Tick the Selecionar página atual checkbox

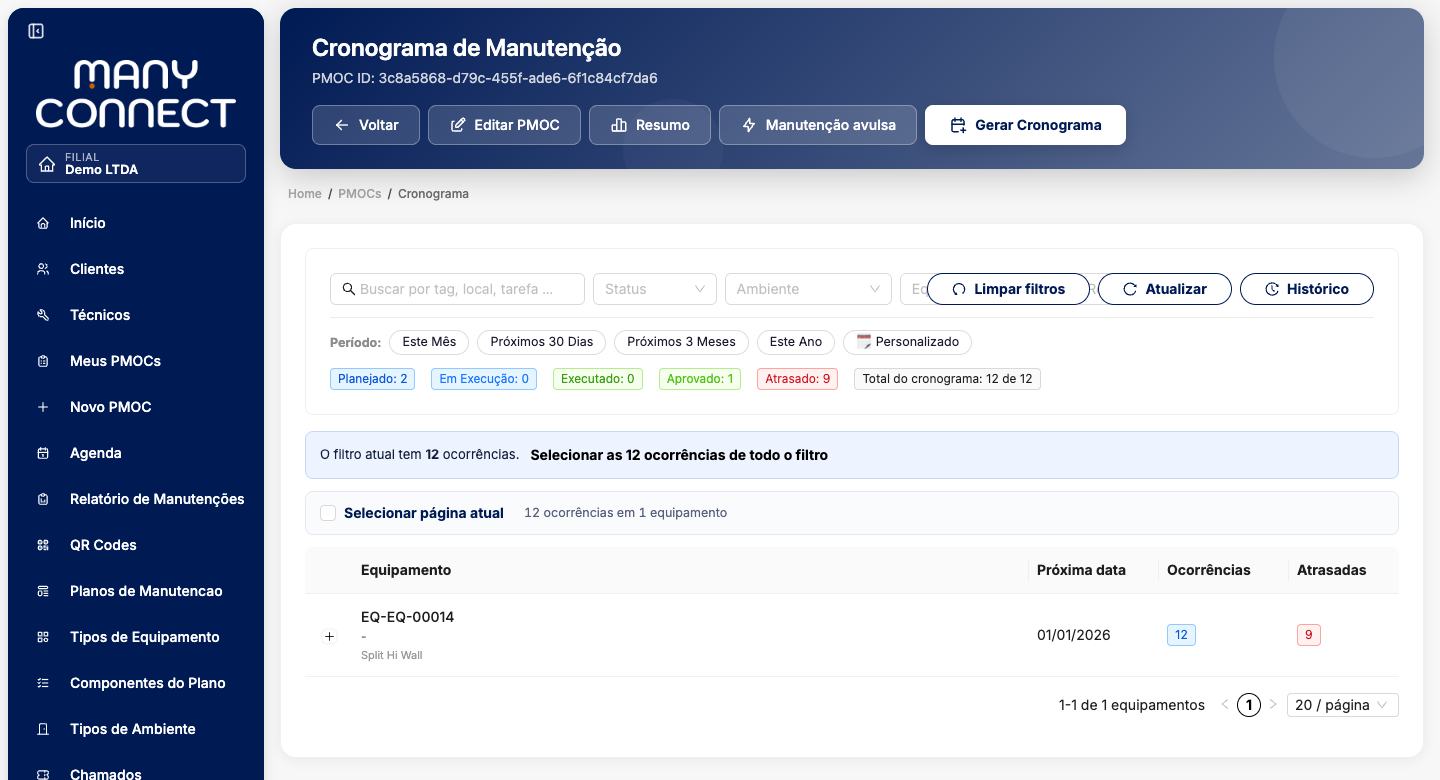[x=328, y=513]
